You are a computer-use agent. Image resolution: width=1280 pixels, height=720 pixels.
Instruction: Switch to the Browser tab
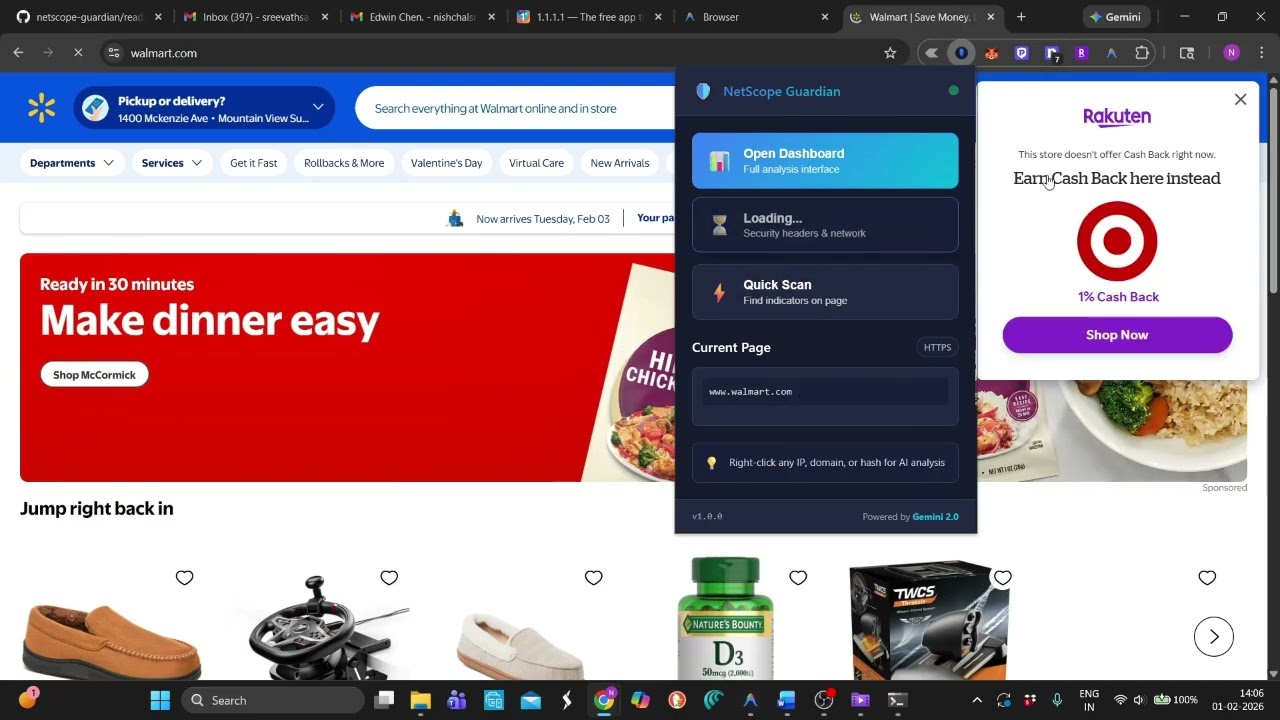tap(755, 17)
